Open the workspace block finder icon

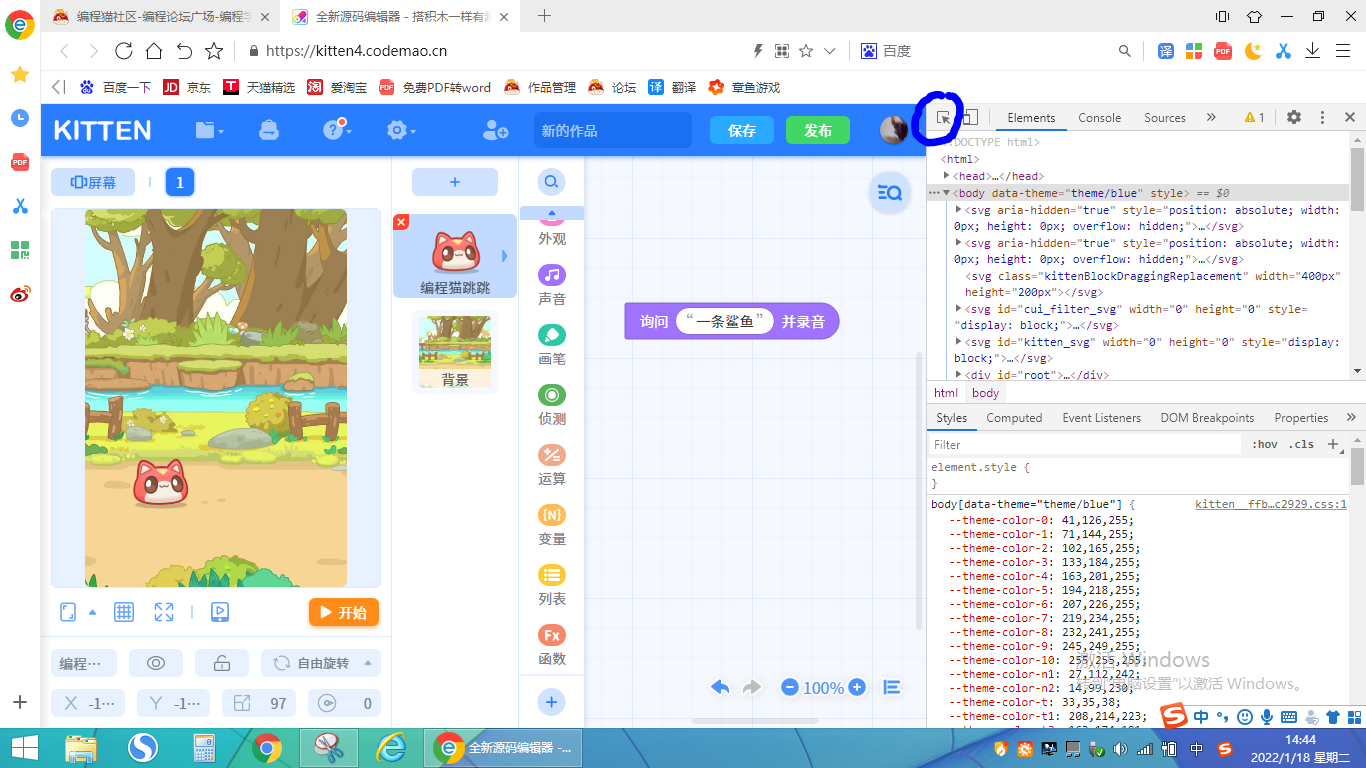pos(889,193)
